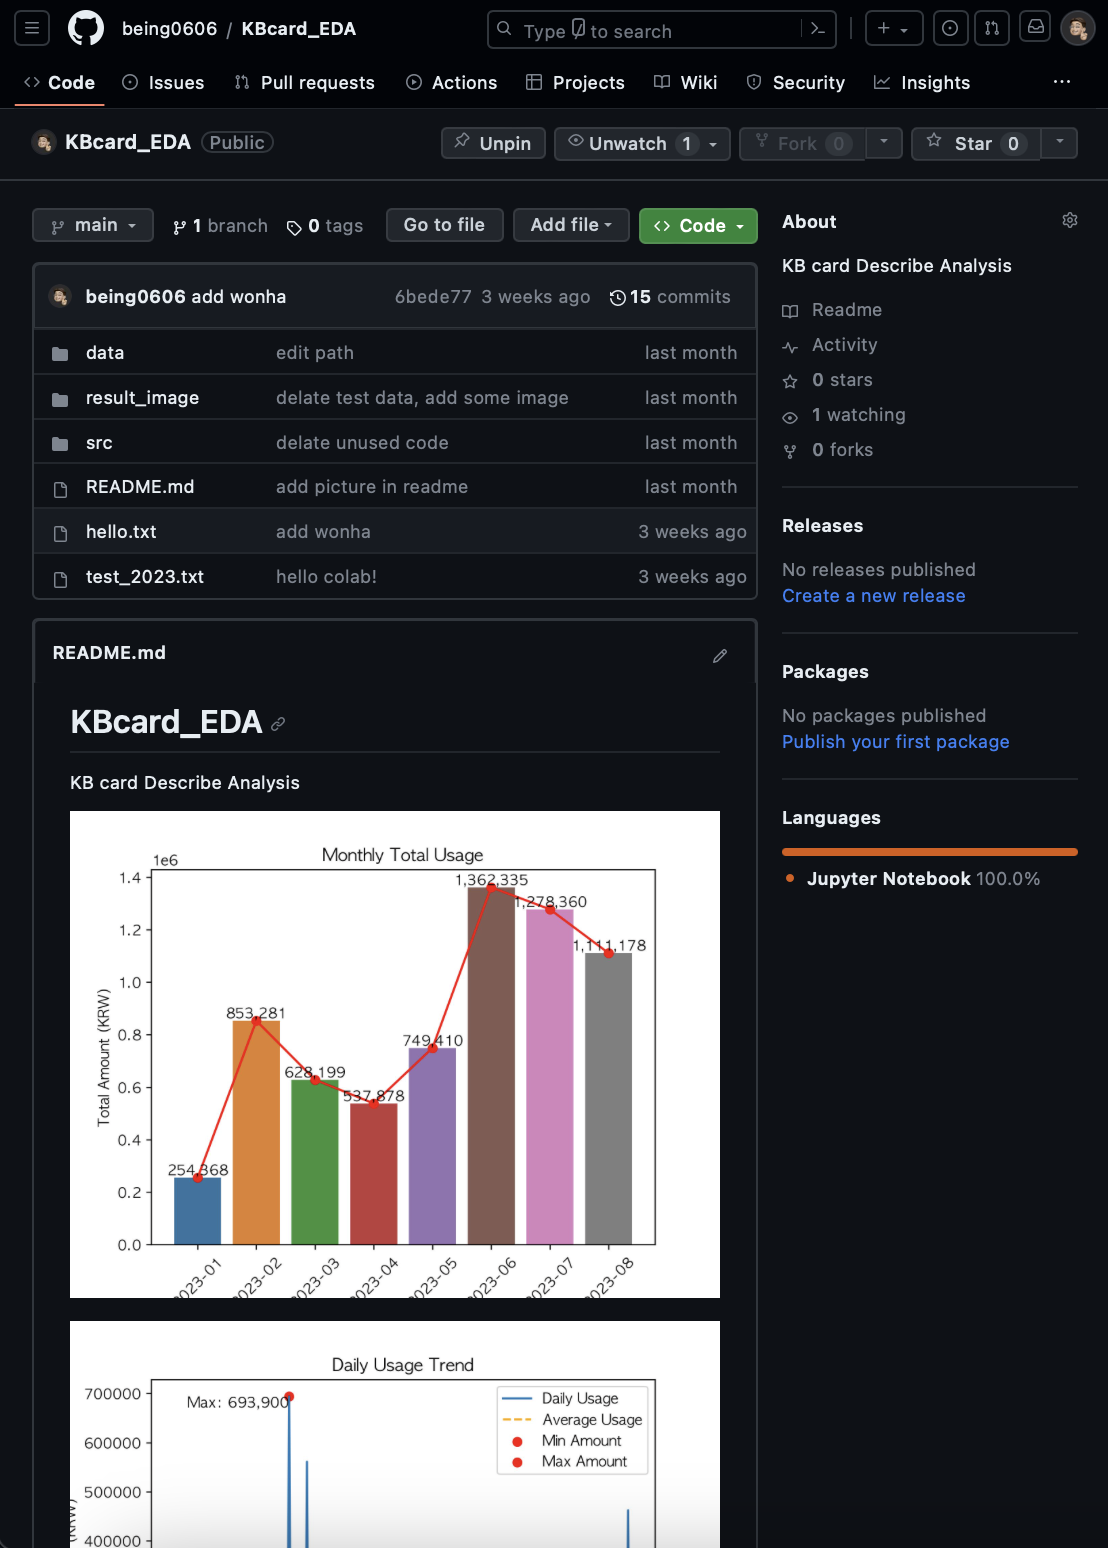
Task: Expand the Add file dropdown
Action: point(571,225)
